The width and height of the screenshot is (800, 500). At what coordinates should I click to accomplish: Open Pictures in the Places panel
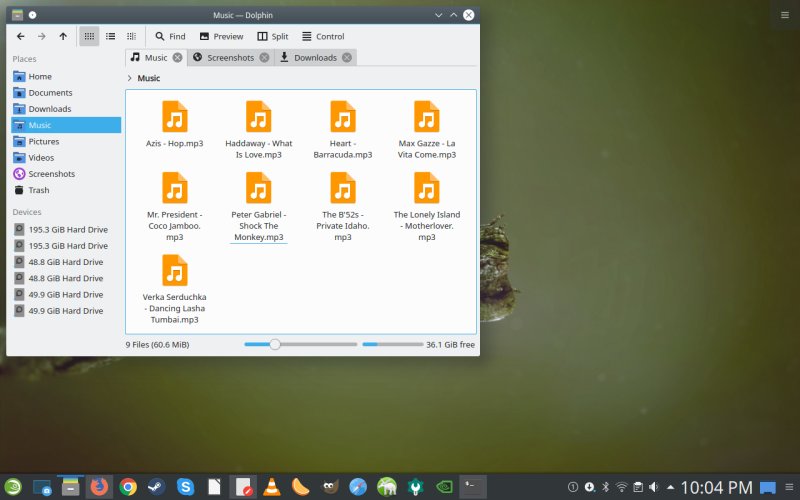[43, 141]
